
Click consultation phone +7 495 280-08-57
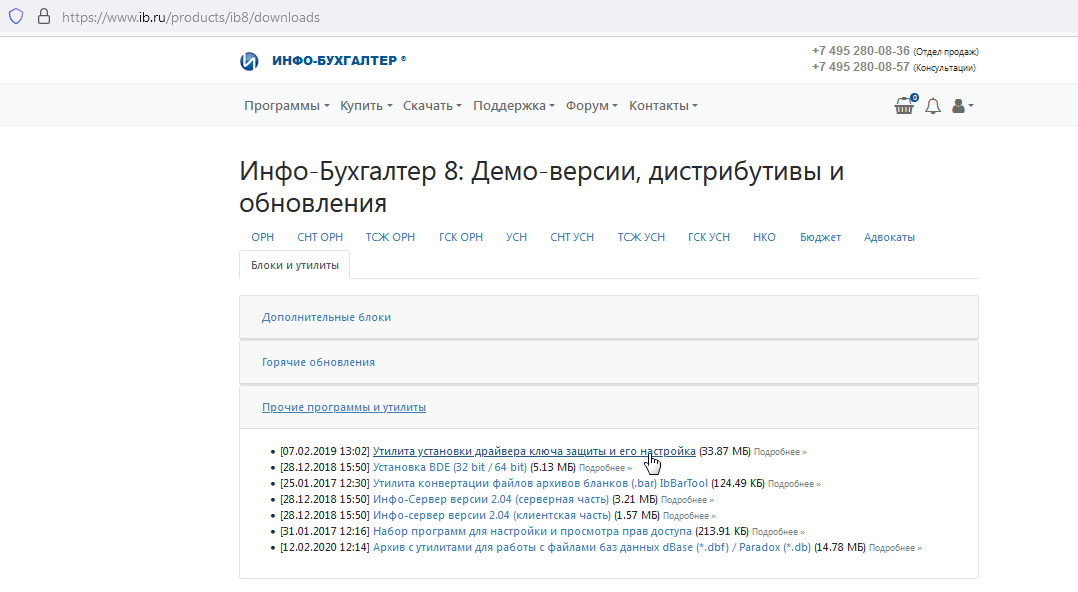point(860,67)
